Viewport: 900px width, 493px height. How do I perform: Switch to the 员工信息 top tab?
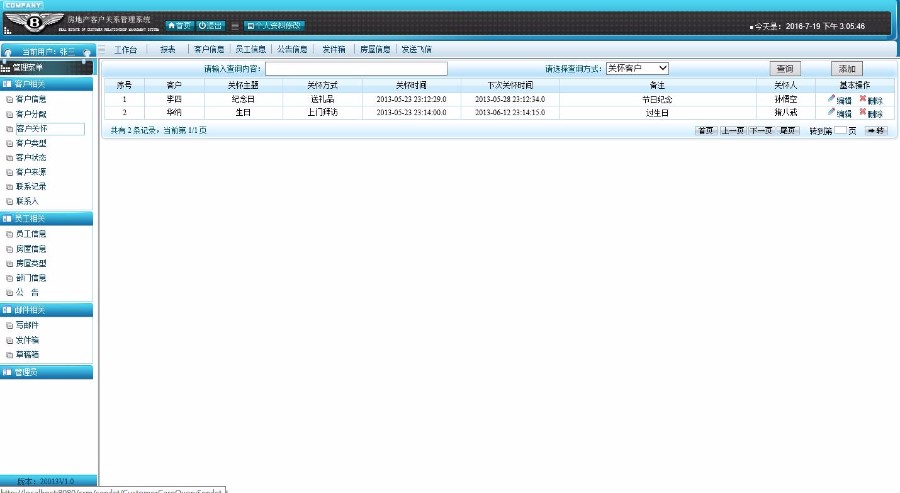251,50
